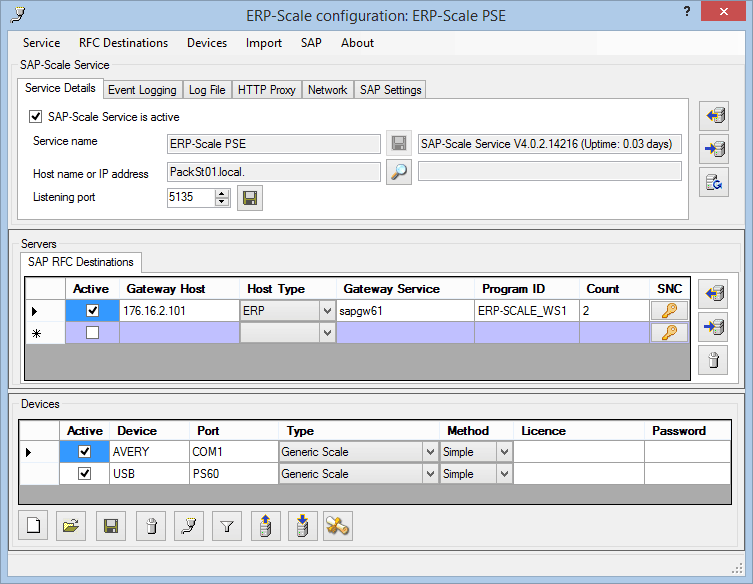Click the trash icon in the Servers panel
The image size is (753, 584).
coord(713,360)
